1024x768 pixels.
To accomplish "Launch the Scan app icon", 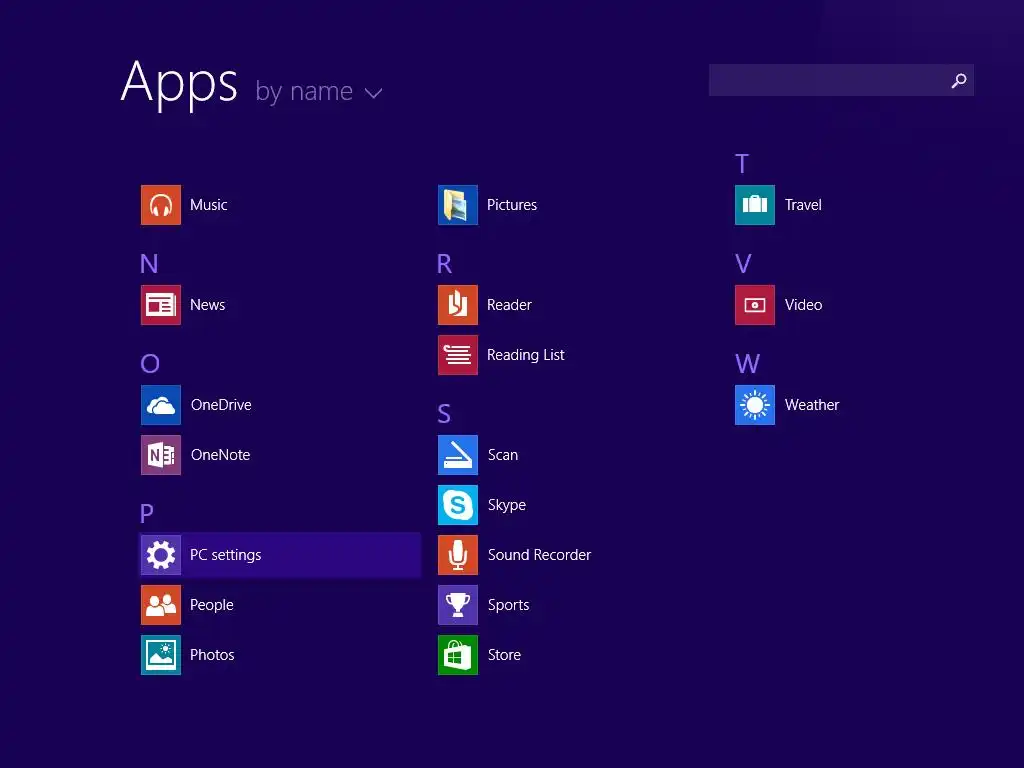I will coord(458,455).
